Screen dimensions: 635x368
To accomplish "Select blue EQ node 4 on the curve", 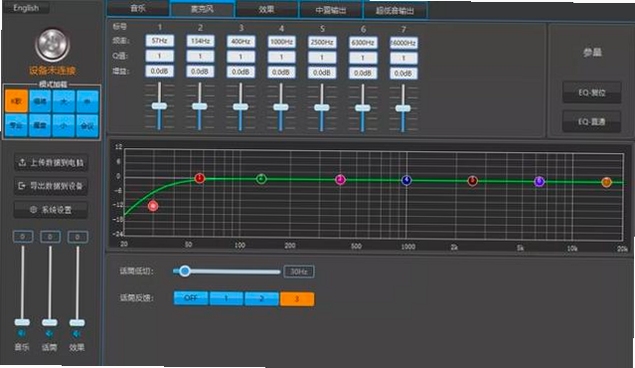I will coord(407,180).
